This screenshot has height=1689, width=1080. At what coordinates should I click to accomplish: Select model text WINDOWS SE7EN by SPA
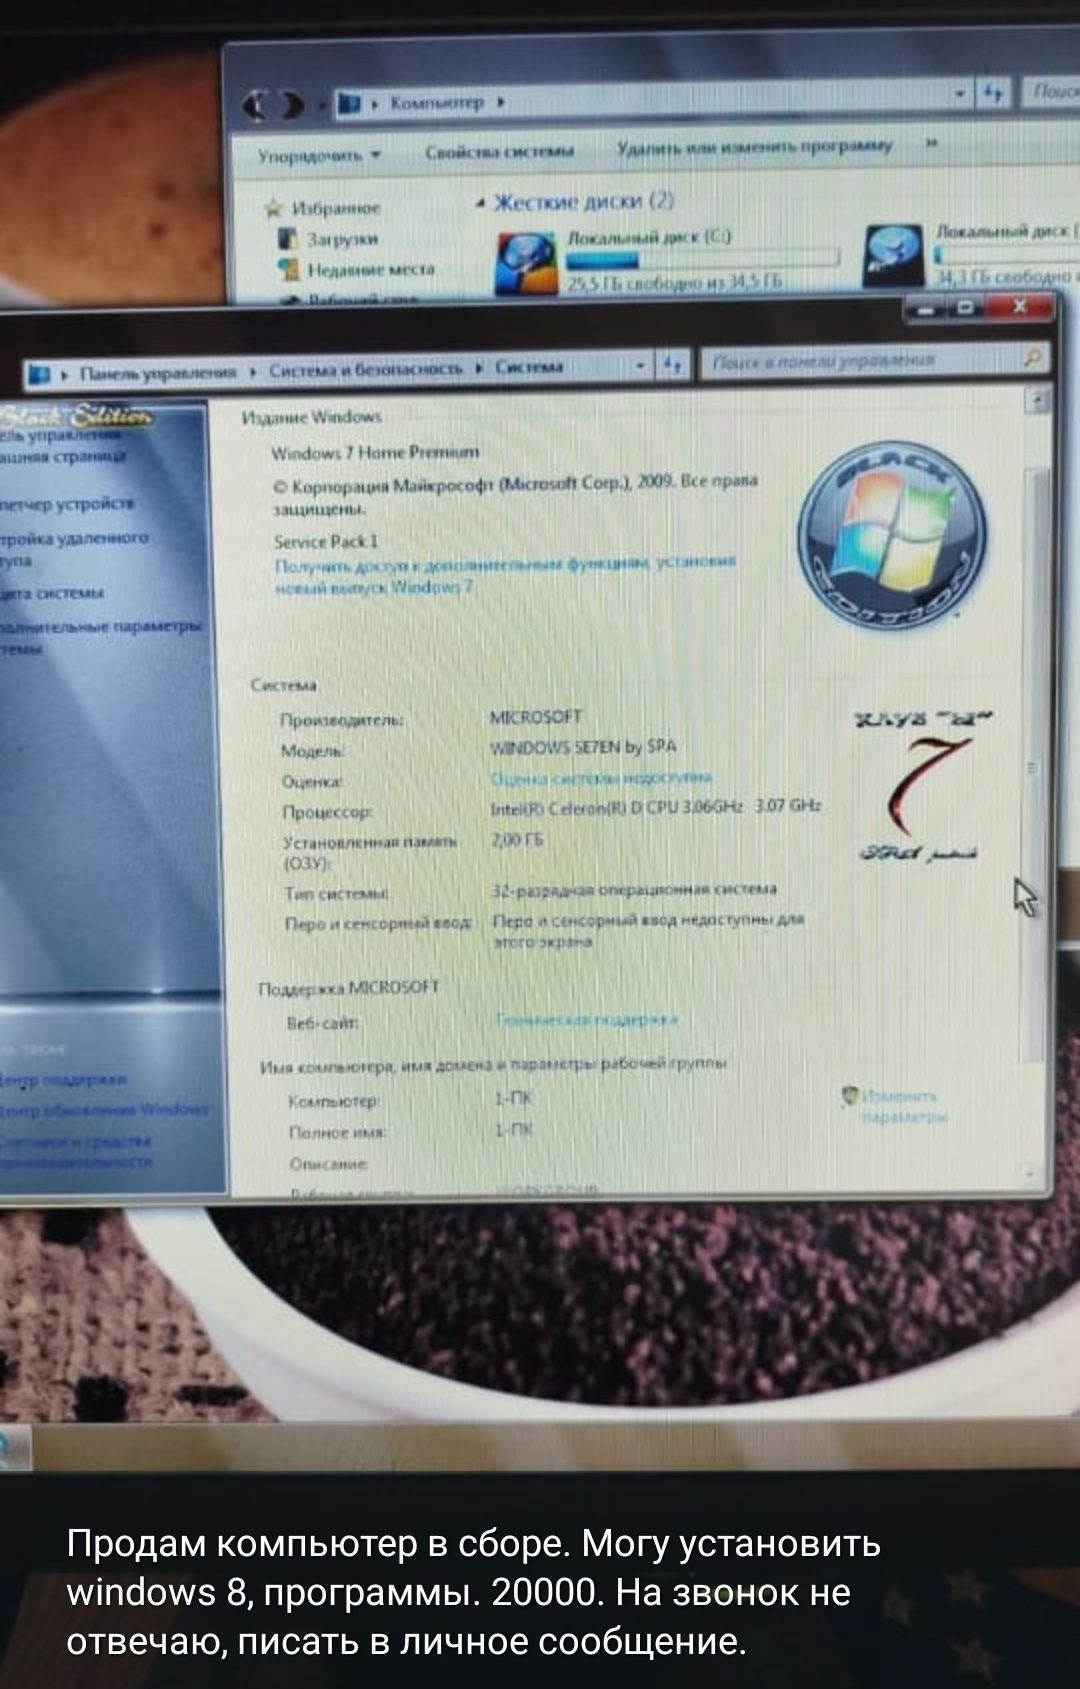point(583,747)
